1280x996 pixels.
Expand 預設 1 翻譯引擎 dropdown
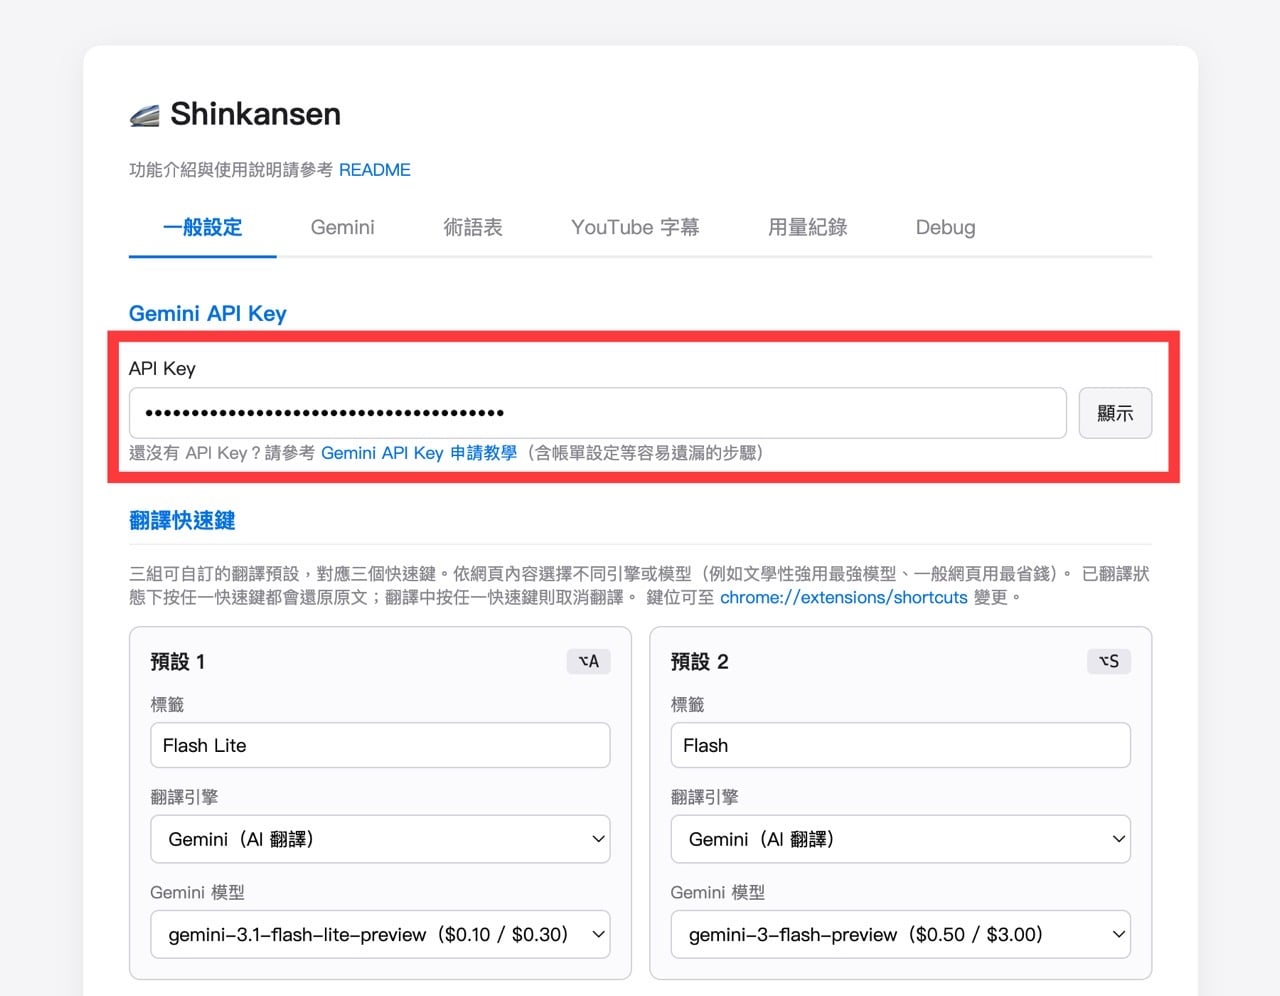click(380, 840)
